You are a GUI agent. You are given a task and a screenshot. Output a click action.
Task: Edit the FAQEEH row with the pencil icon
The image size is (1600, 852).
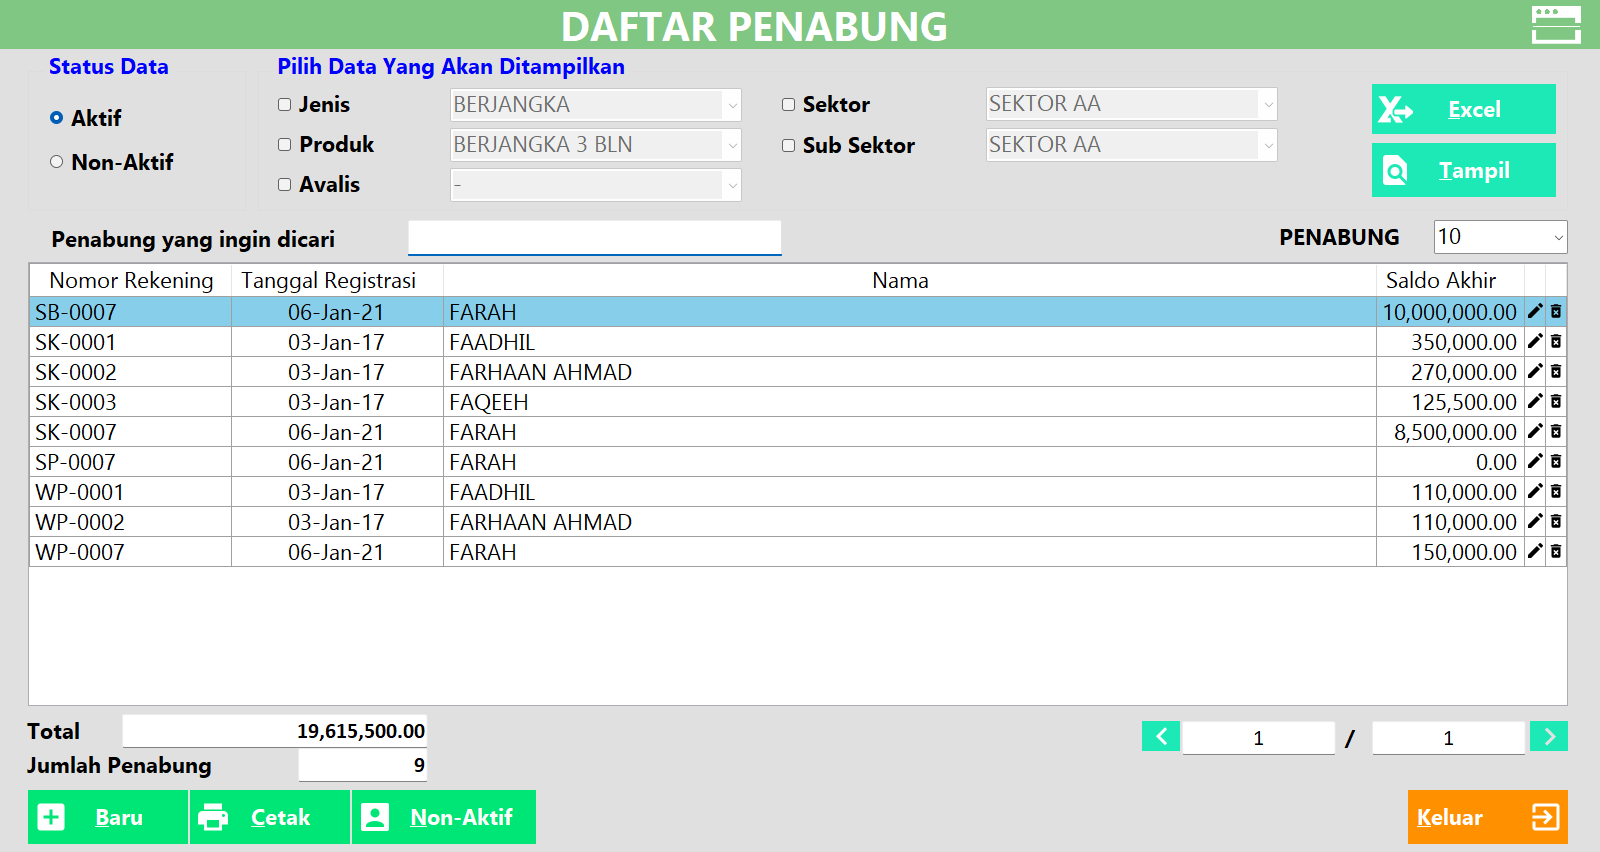coord(1535,402)
